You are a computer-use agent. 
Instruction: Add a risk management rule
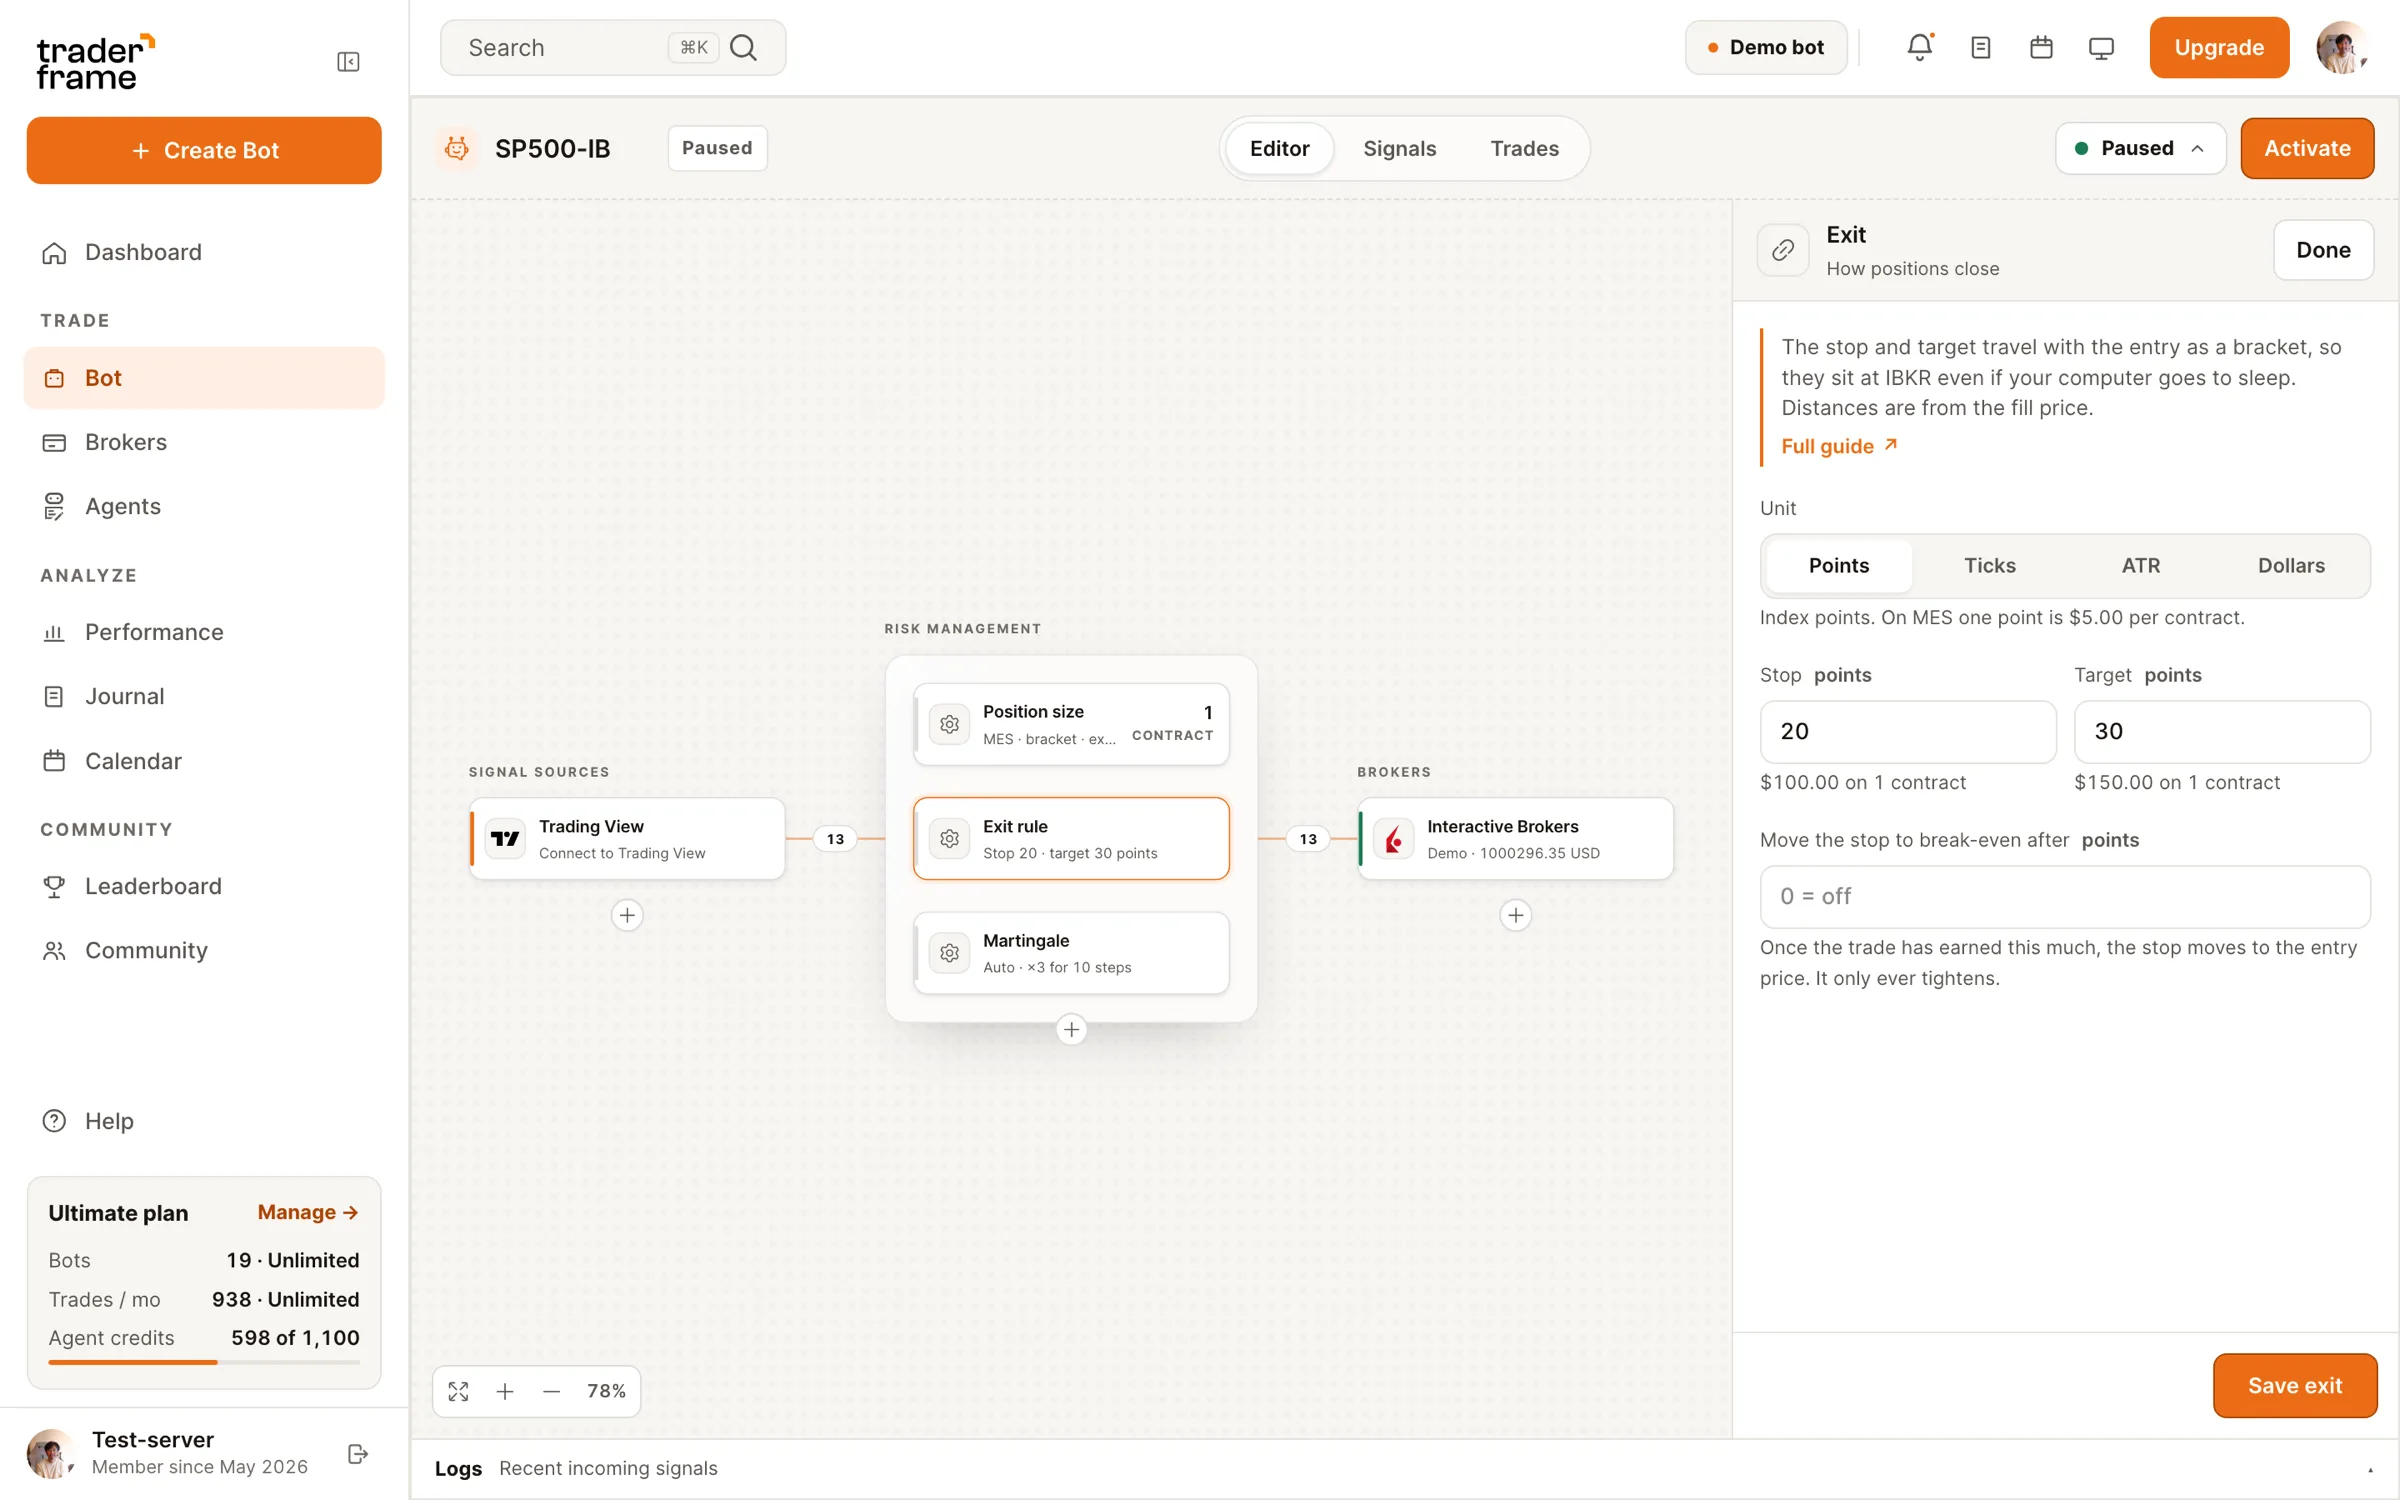coord(1071,1029)
